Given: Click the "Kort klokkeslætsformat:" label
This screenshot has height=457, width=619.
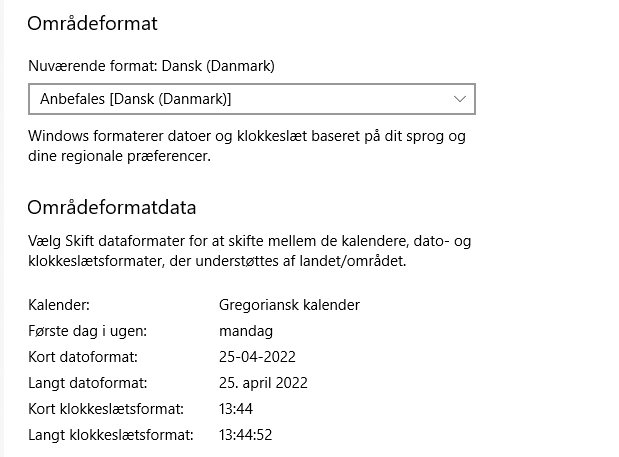Looking at the screenshot, I should [106, 408].
